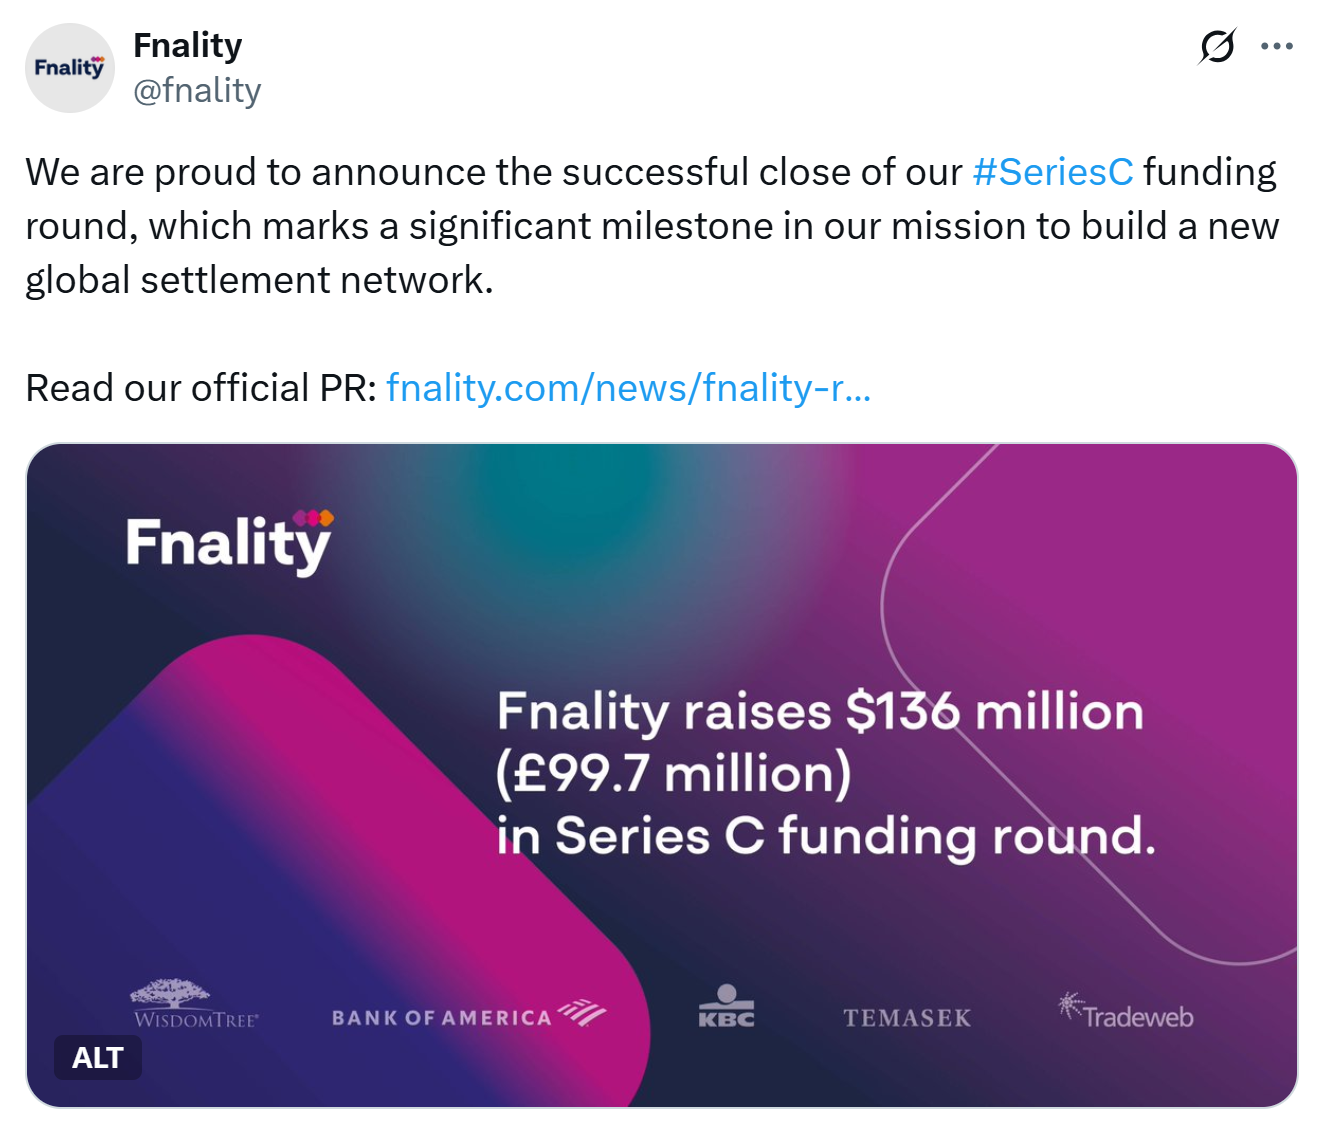Open the three-dot more options menu
The width and height of the screenshot is (1330, 1131).
tap(1277, 46)
